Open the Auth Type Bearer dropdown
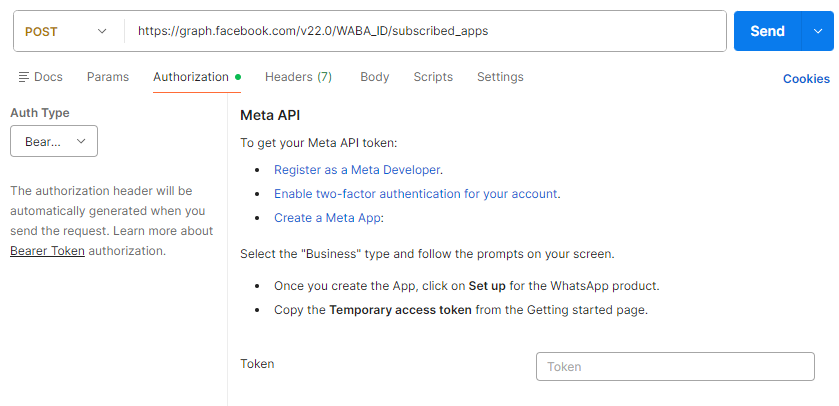Image resolution: width=839 pixels, height=406 pixels. [54, 142]
